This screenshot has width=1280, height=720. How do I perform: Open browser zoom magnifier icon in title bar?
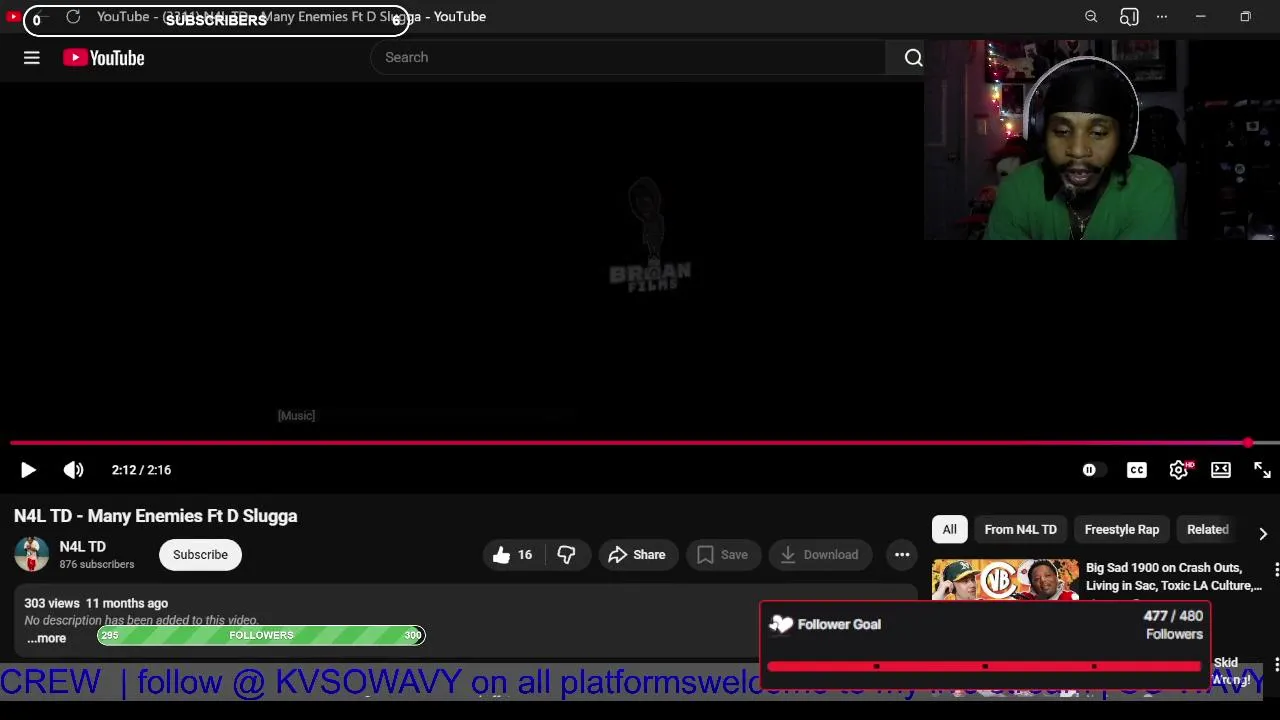(x=1091, y=17)
